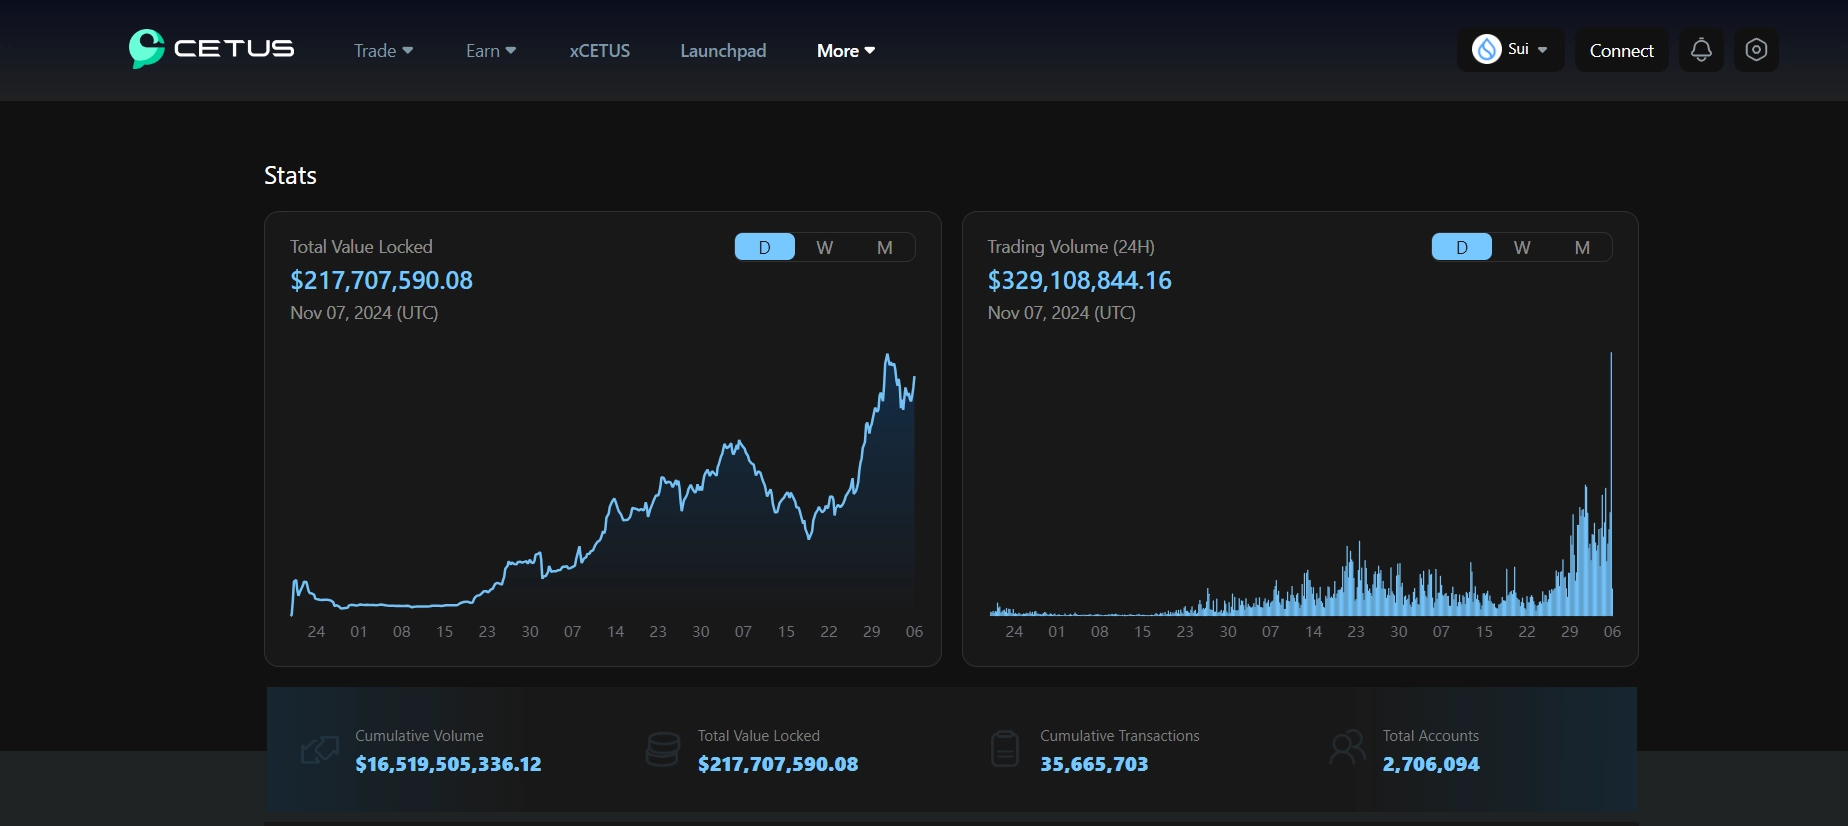Click the Sui network droplet icon
The width and height of the screenshot is (1848, 826).
click(x=1487, y=49)
